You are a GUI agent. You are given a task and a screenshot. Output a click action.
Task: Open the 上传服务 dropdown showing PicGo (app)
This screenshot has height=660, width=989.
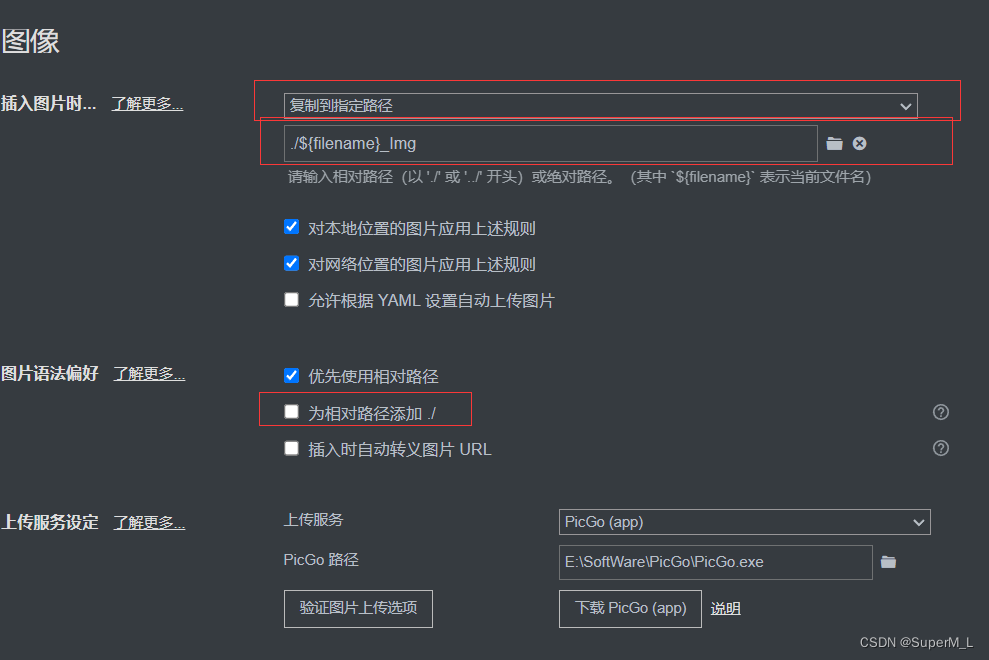pyautogui.click(x=744, y=522)
